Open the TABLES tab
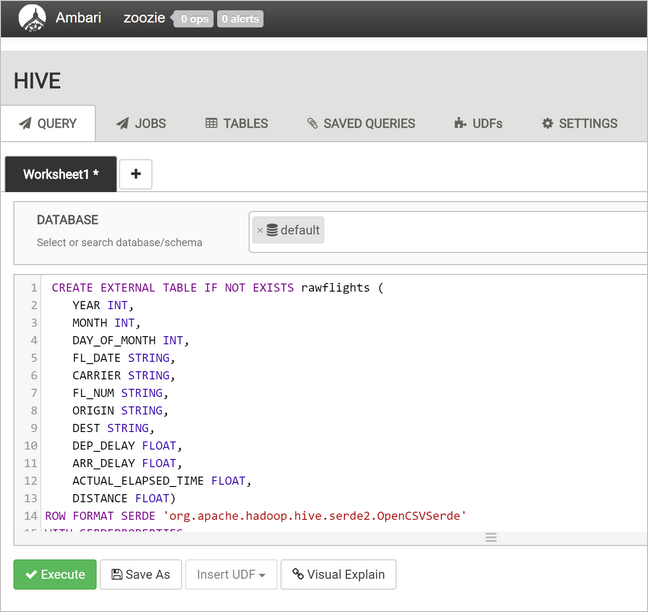Screen dimensions: 648x612 click(x=236, y=123)
